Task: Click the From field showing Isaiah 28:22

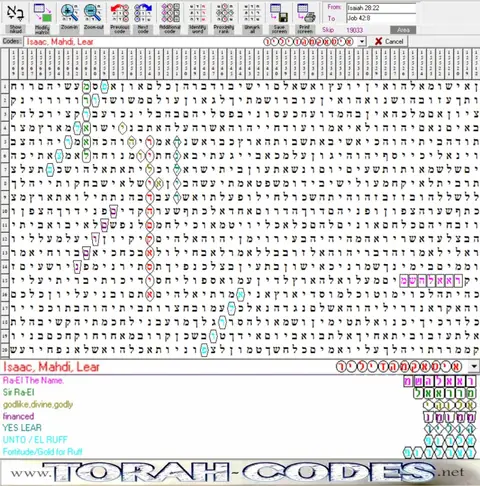Action: (381, 8)
